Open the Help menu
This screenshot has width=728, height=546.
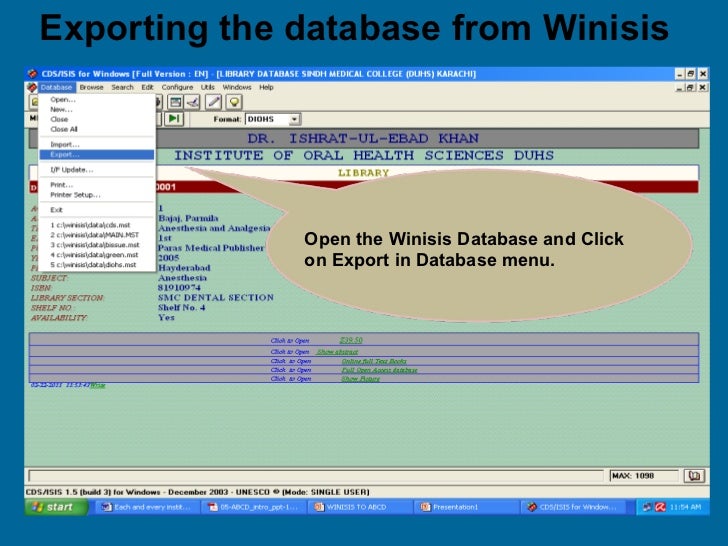pyautogui.click(x=266, y=87)
